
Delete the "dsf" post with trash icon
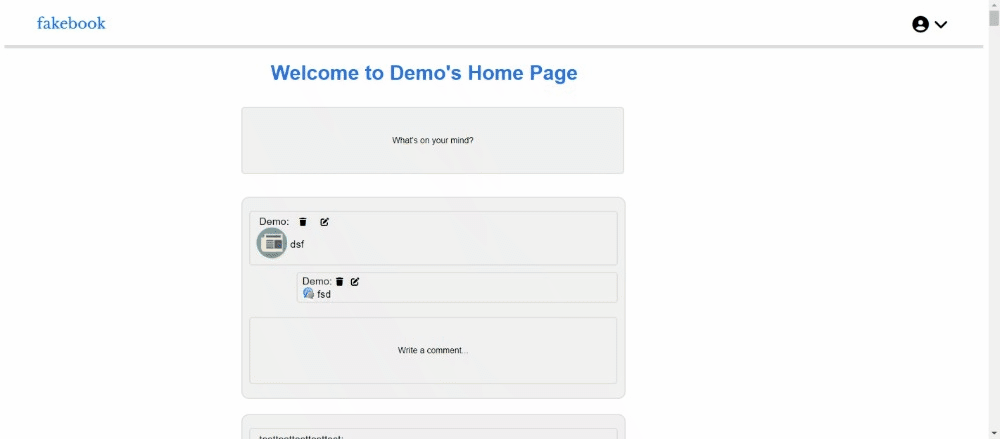[303, 221]
